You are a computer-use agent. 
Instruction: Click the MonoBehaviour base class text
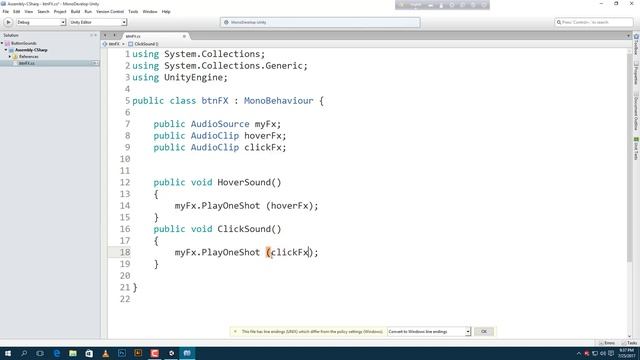pyautogui.click(x=279, y=100)
